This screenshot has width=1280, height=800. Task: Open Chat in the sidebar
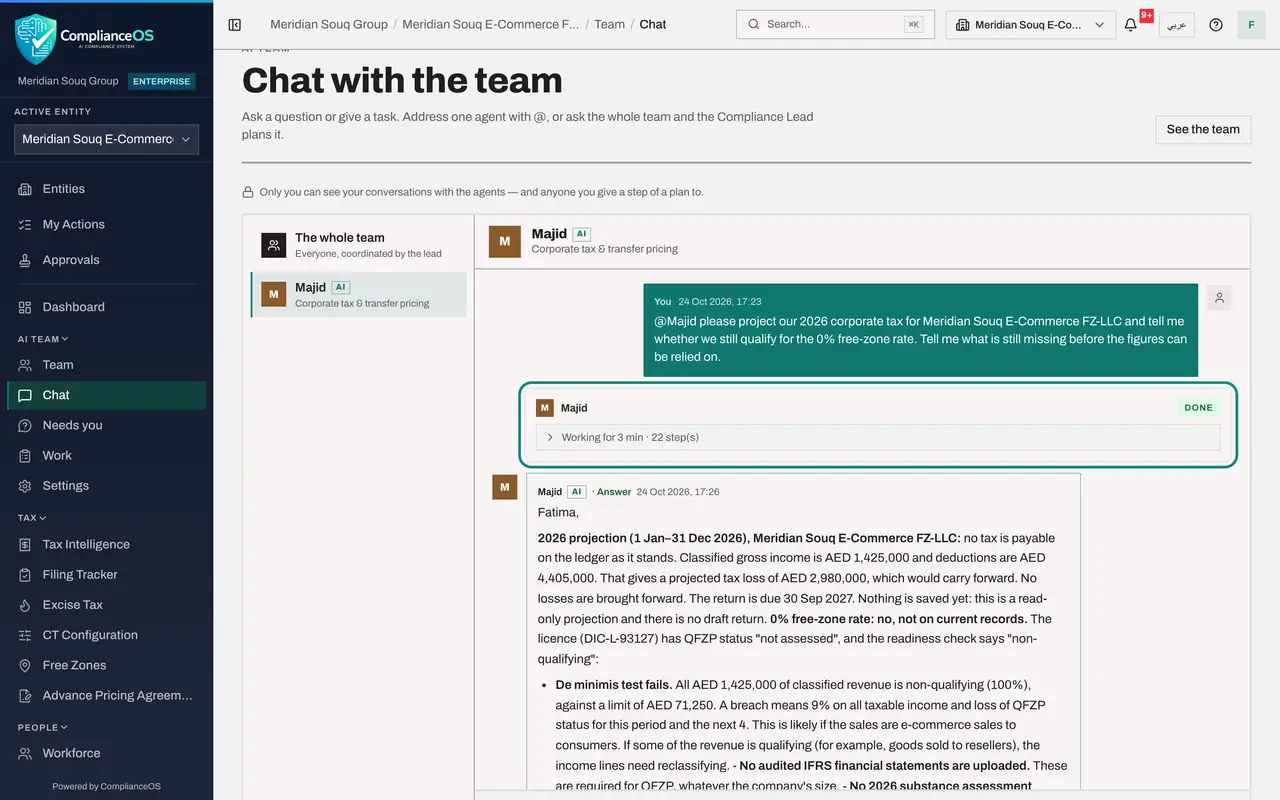tap(106, 395)
